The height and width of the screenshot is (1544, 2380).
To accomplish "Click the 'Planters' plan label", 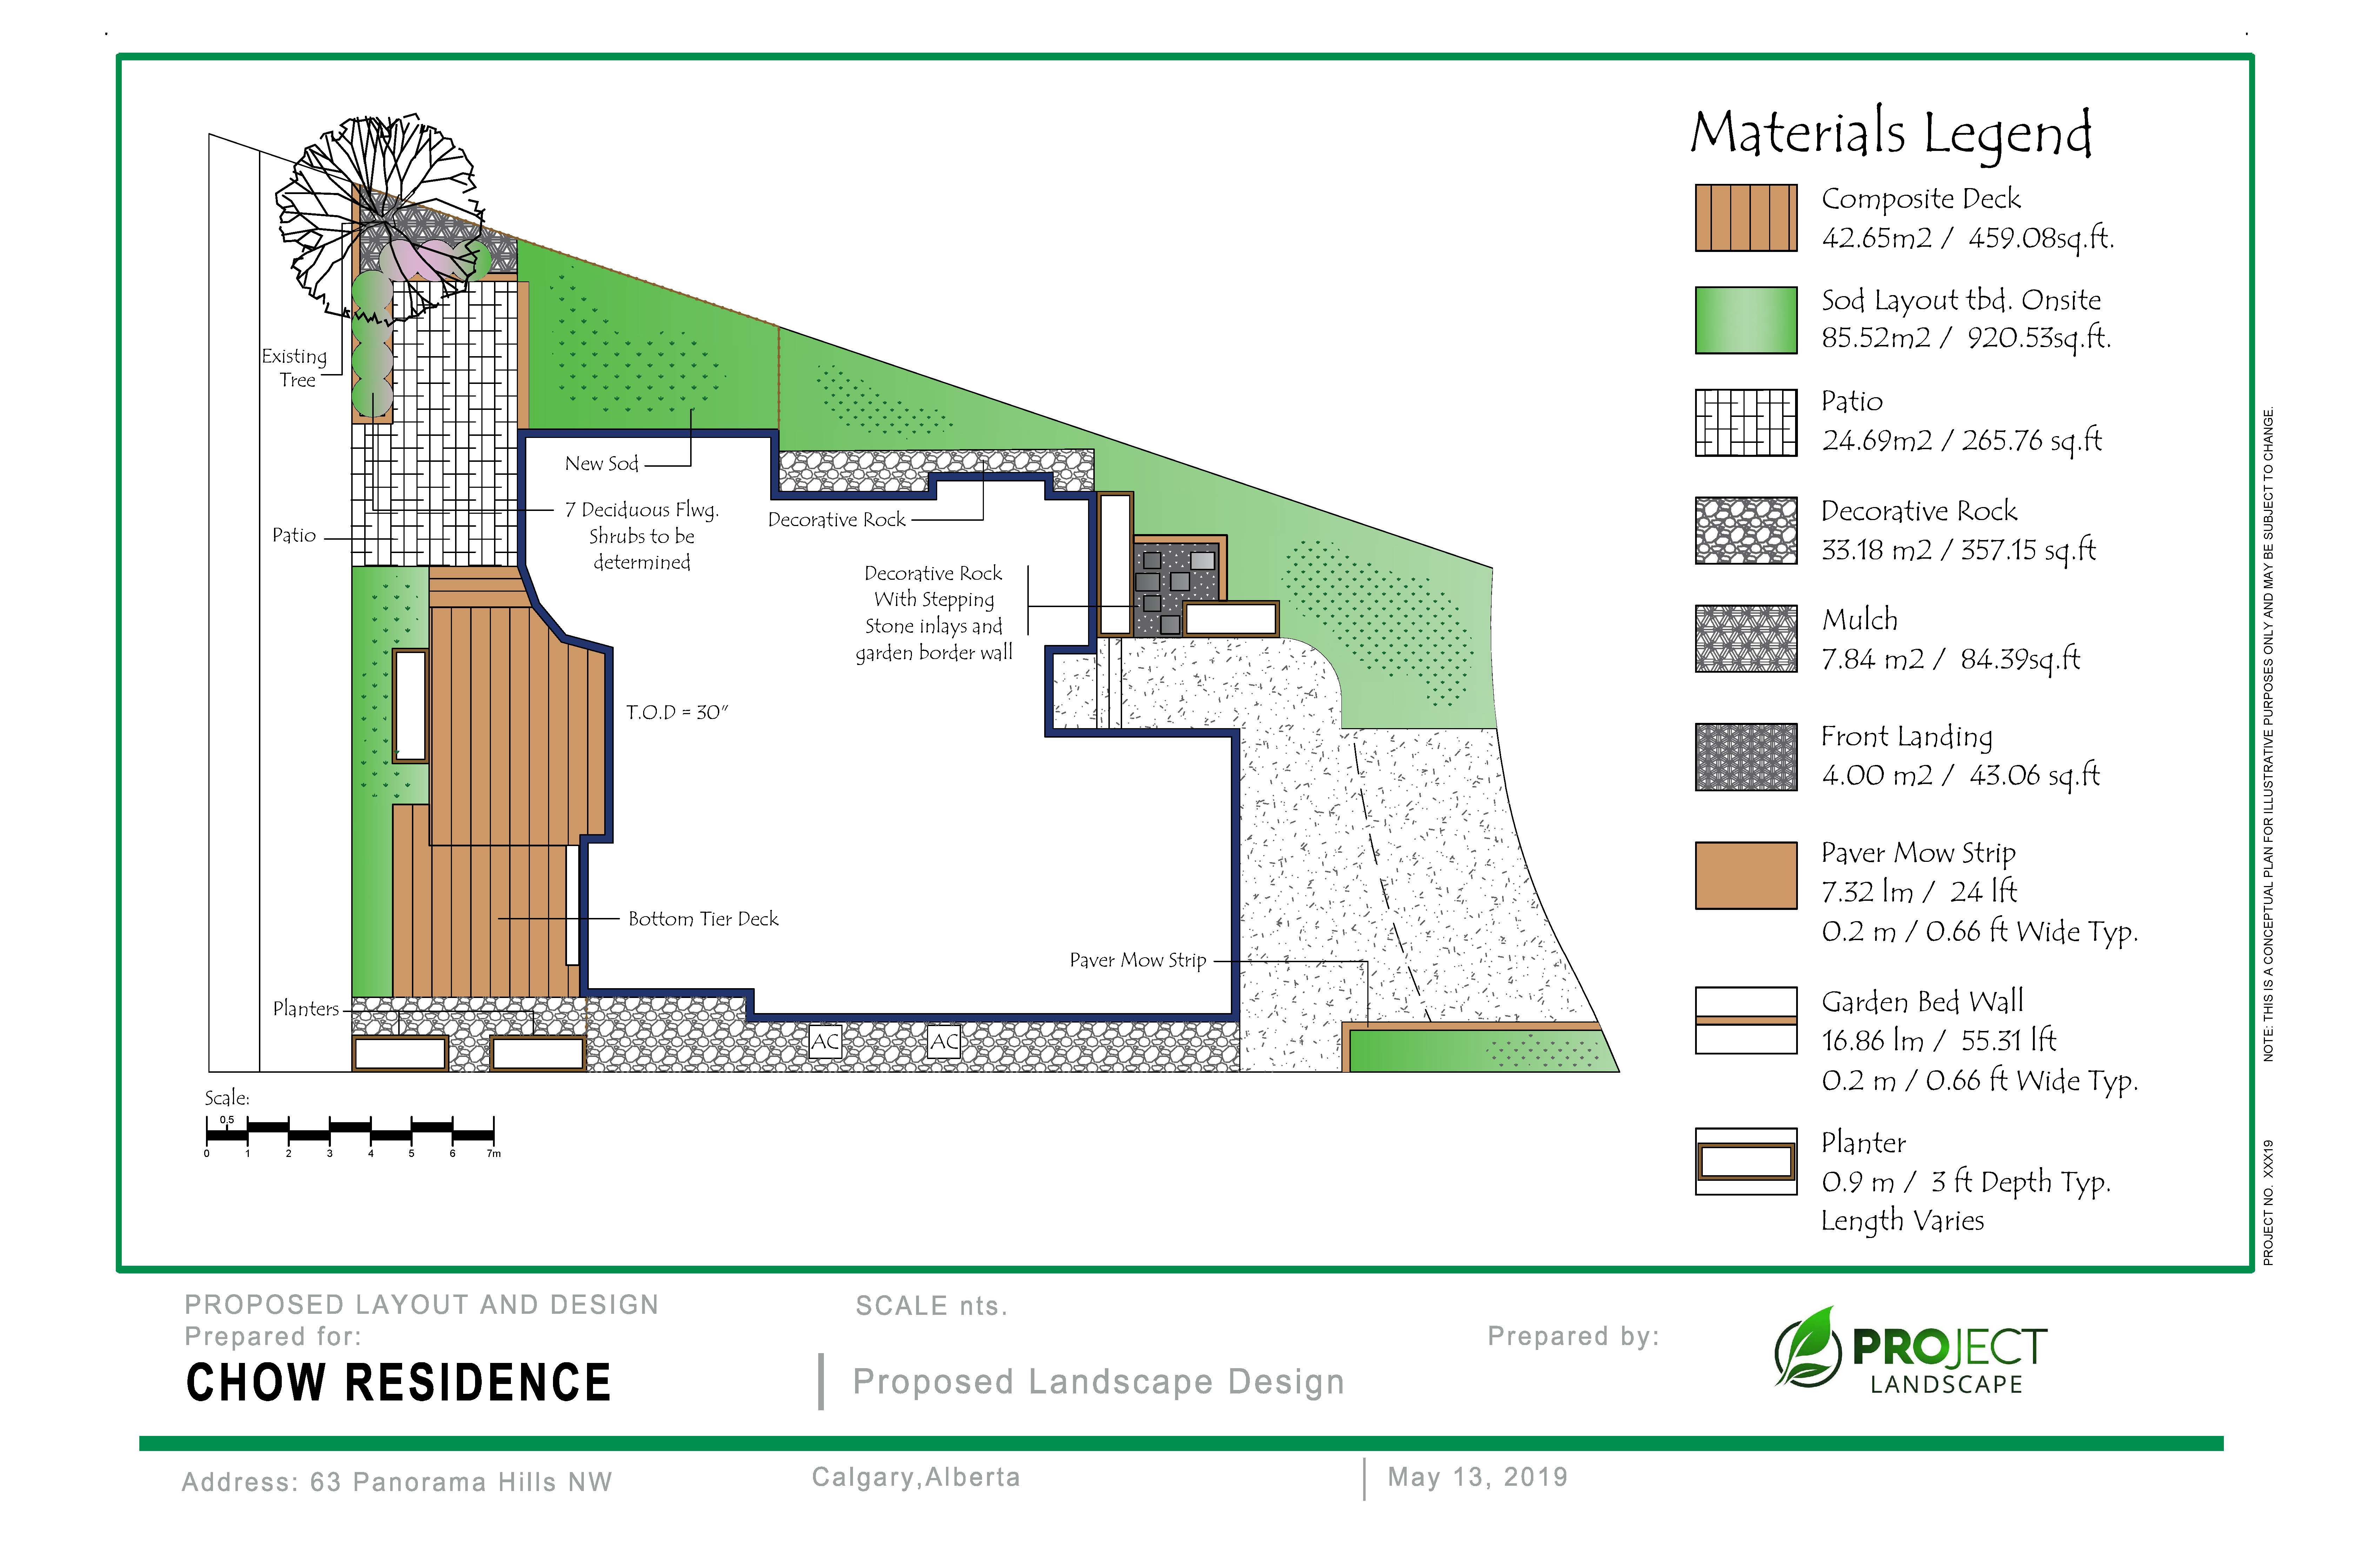I will (306, 1009).
